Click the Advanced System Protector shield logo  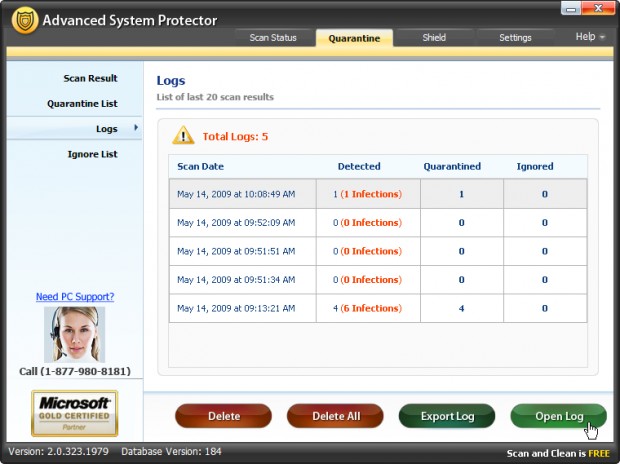point(25,20)
